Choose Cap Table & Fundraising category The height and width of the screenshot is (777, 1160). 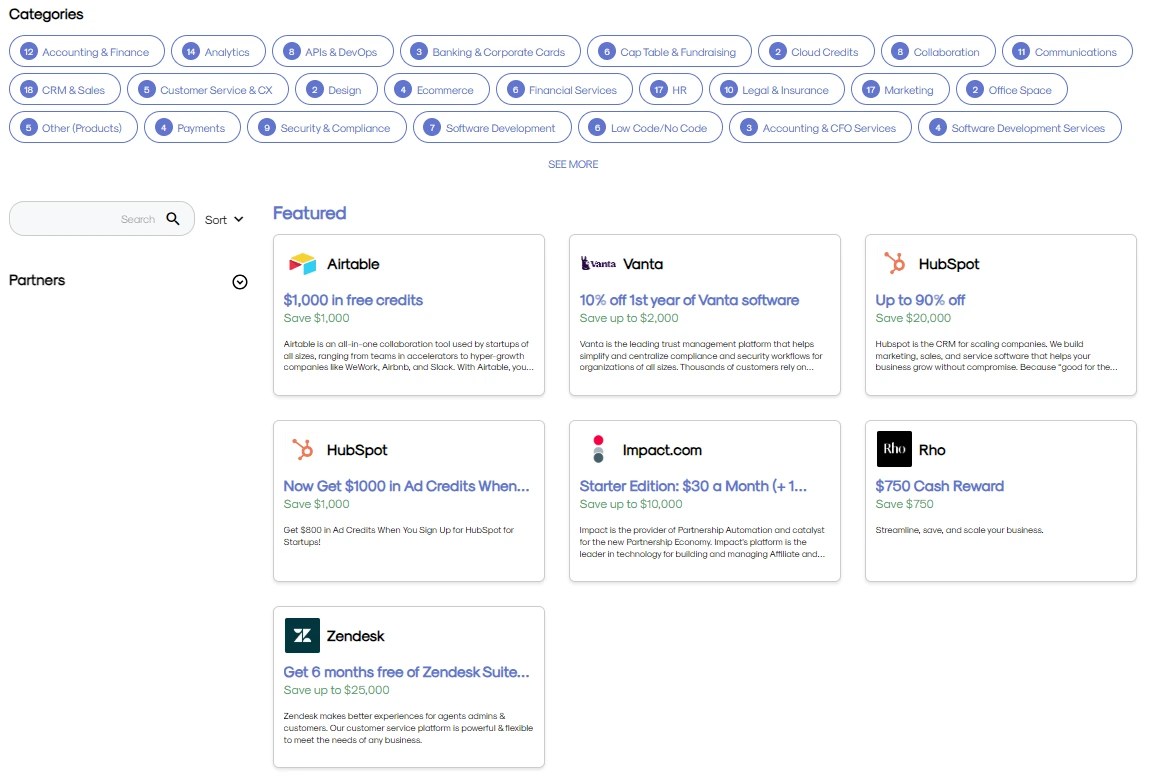click(x=670, y=51)
